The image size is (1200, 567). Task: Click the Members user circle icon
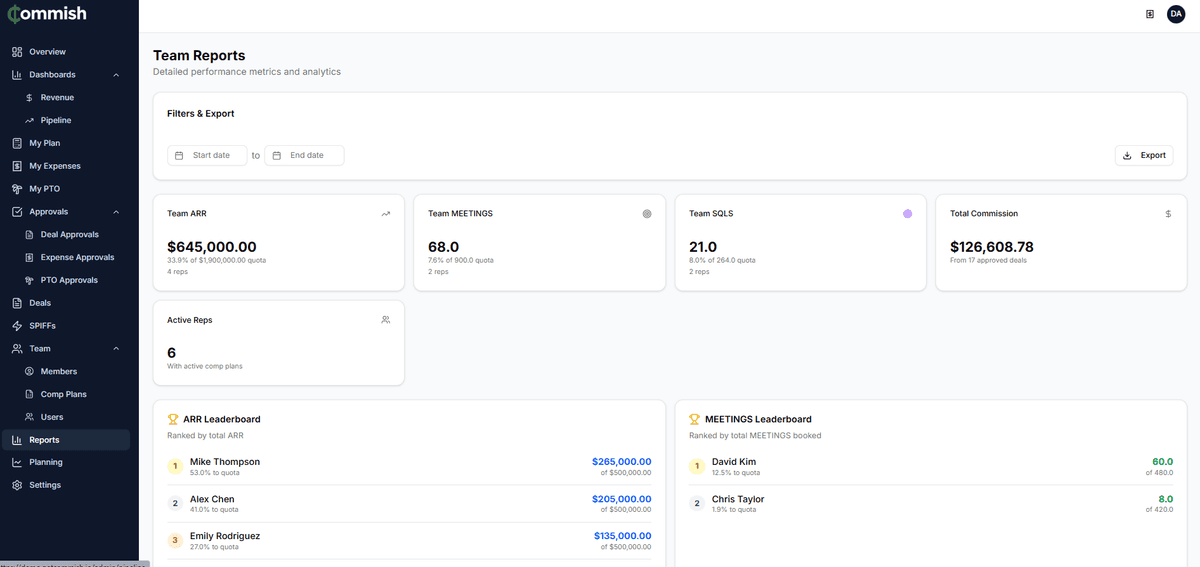pyautogui.click(x=30, y=372)
